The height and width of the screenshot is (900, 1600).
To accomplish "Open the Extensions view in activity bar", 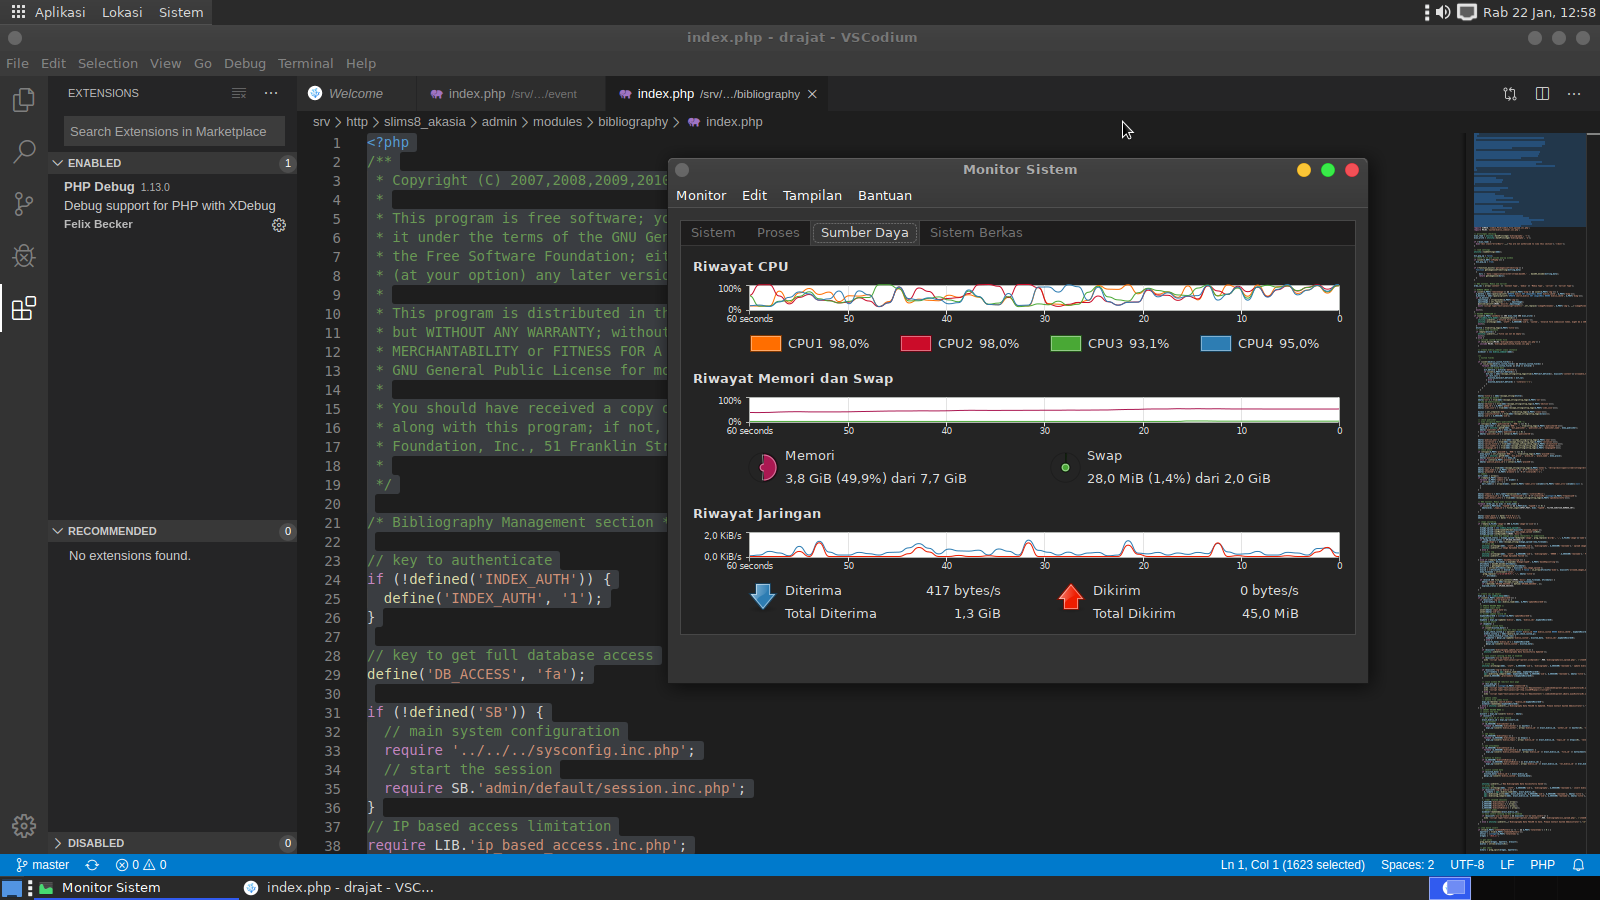I will click(x=24, y=308).
